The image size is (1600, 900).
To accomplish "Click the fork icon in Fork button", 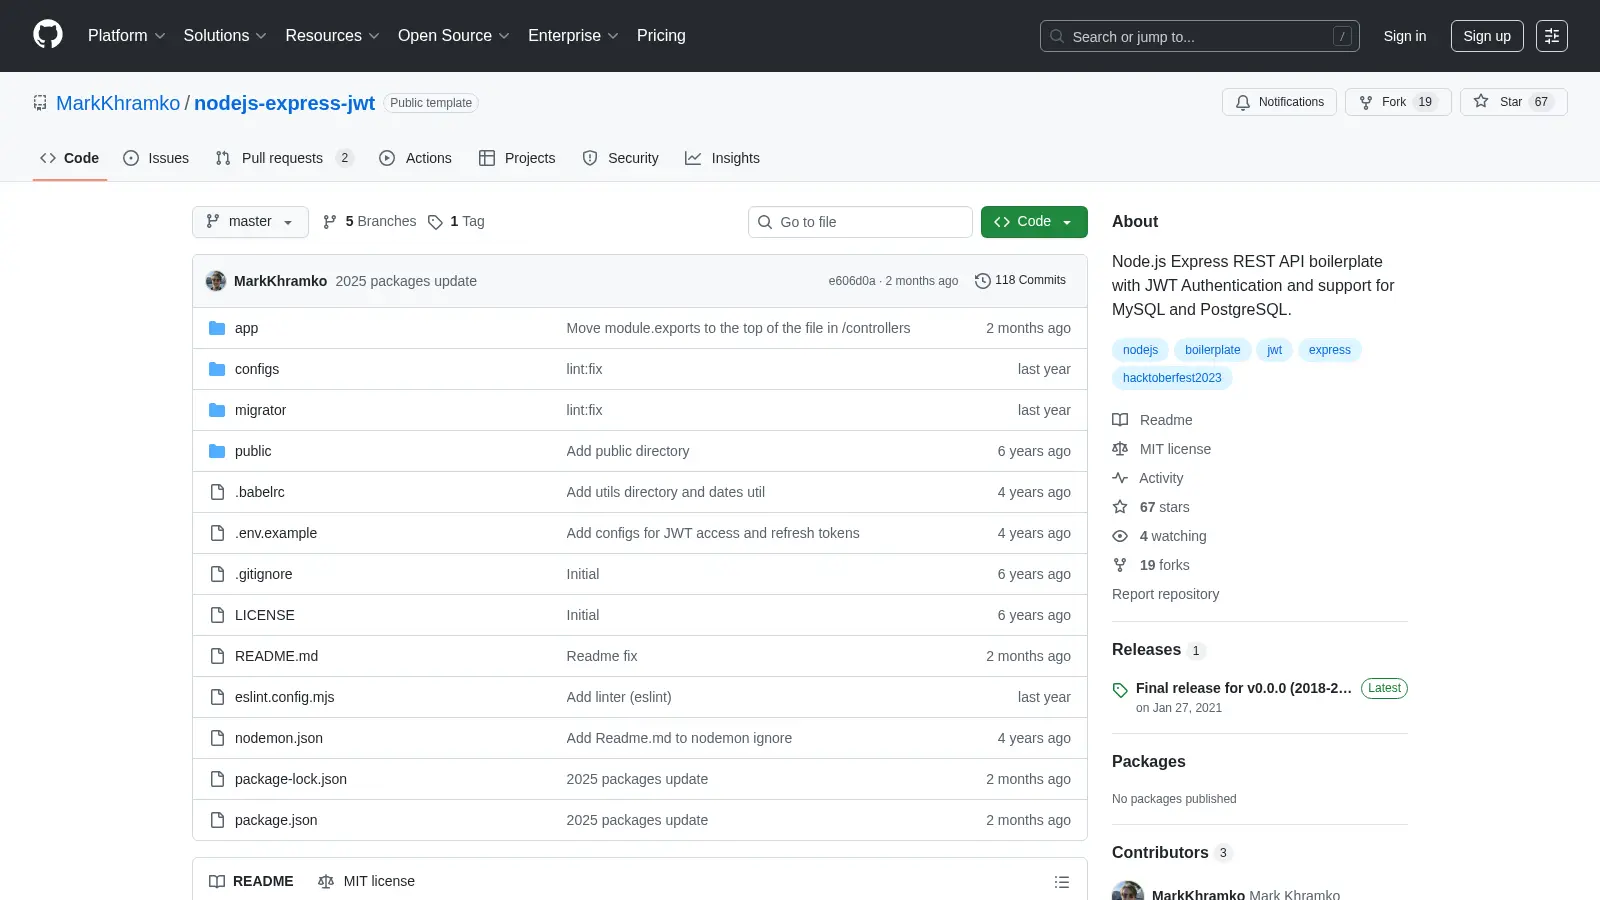I will pos(1366,102).
